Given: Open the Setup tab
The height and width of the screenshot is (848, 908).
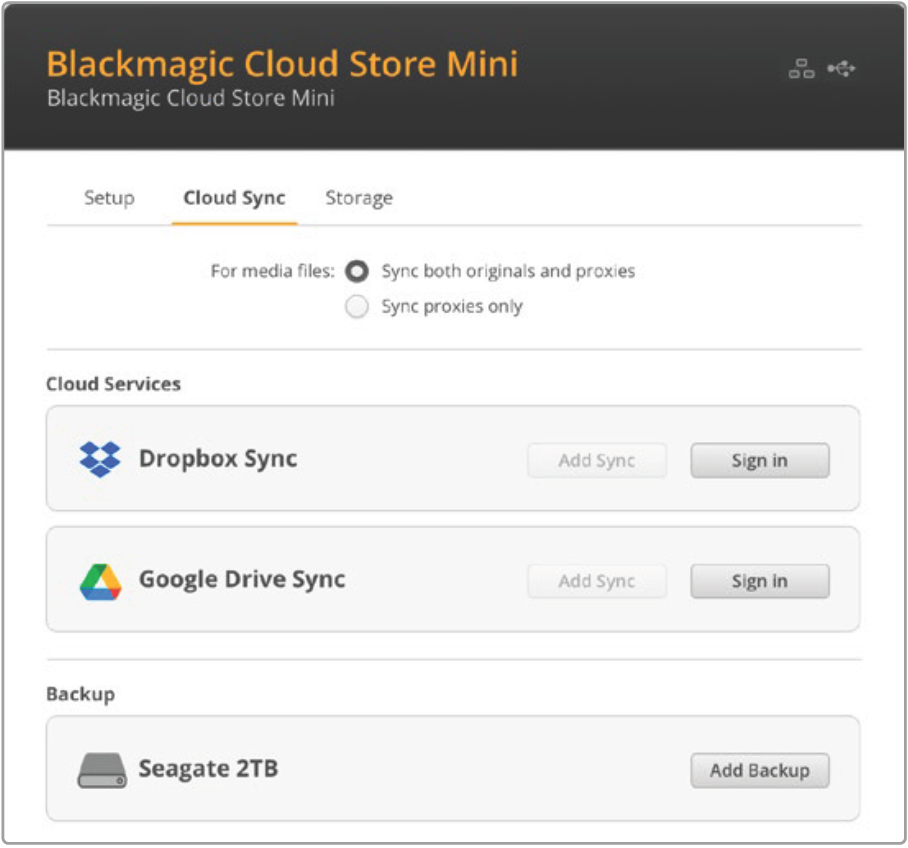Looking at the screenshot, I should pos(109,198).
